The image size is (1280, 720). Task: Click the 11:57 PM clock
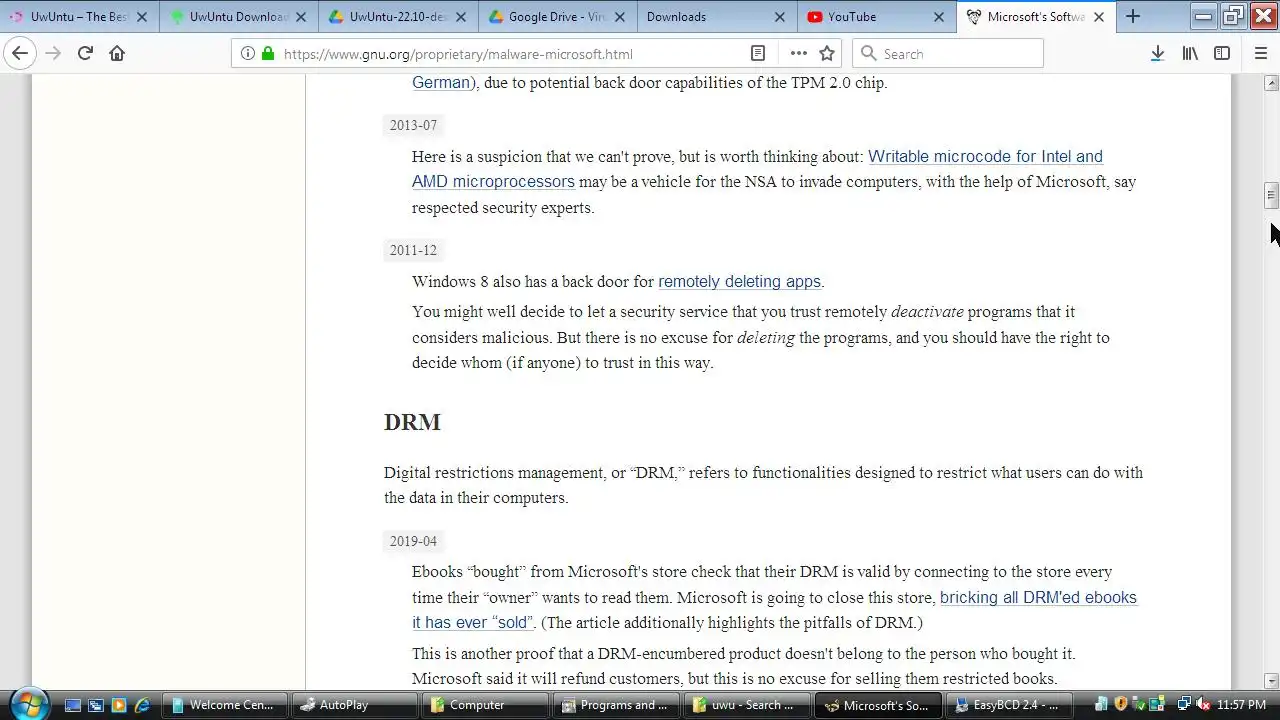point(1241,705)
